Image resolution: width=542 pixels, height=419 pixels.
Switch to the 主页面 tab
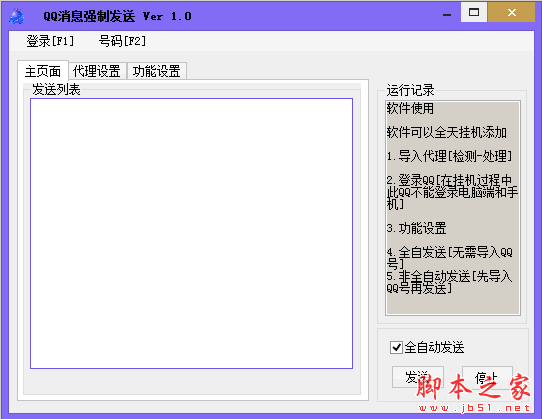pos(43,71)
